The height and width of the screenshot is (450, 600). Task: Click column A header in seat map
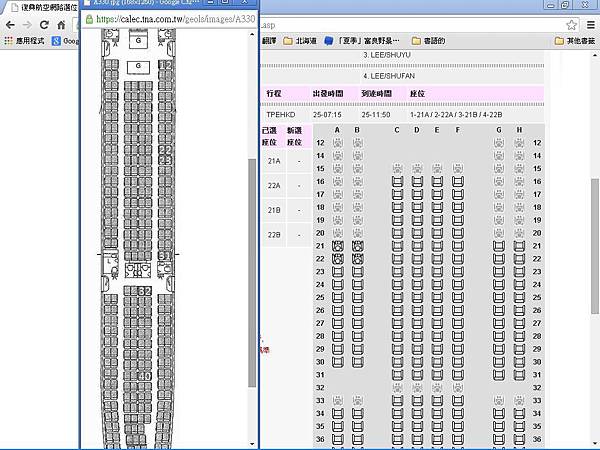(337, 130)
